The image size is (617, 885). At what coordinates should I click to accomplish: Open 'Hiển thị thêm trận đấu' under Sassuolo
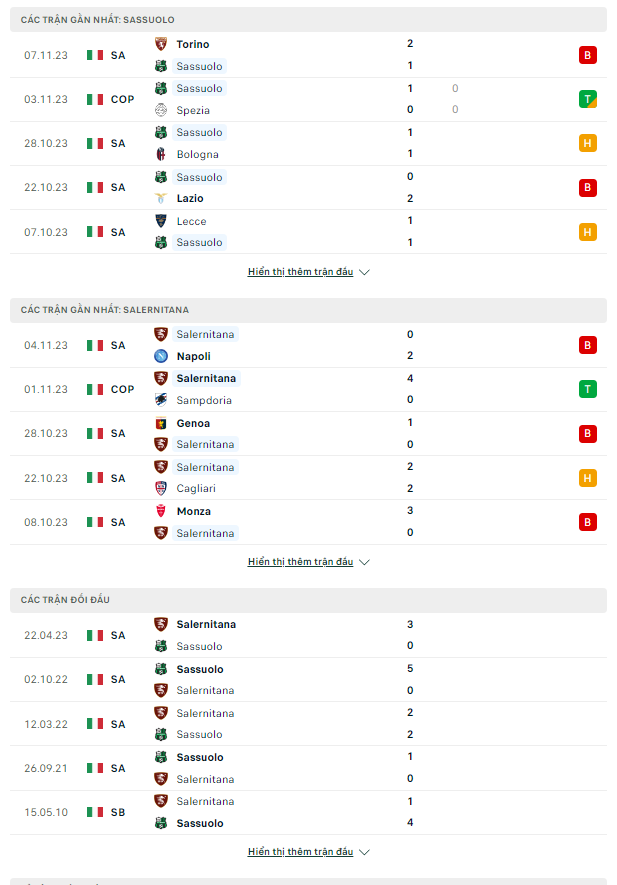point(300,271)
